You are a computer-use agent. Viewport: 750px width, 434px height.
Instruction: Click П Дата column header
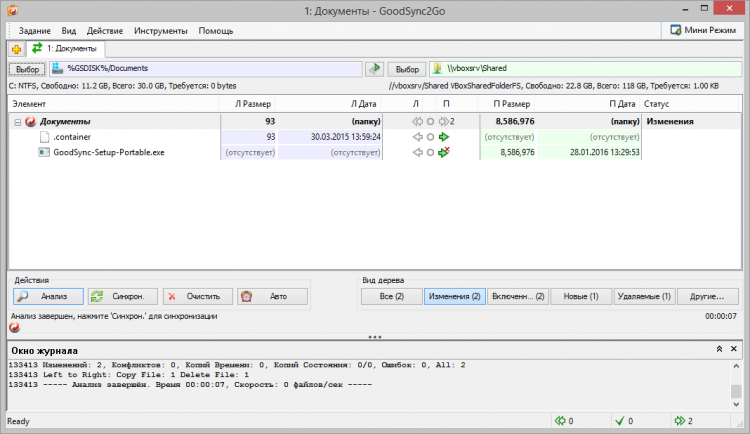[x=588, y=104]
